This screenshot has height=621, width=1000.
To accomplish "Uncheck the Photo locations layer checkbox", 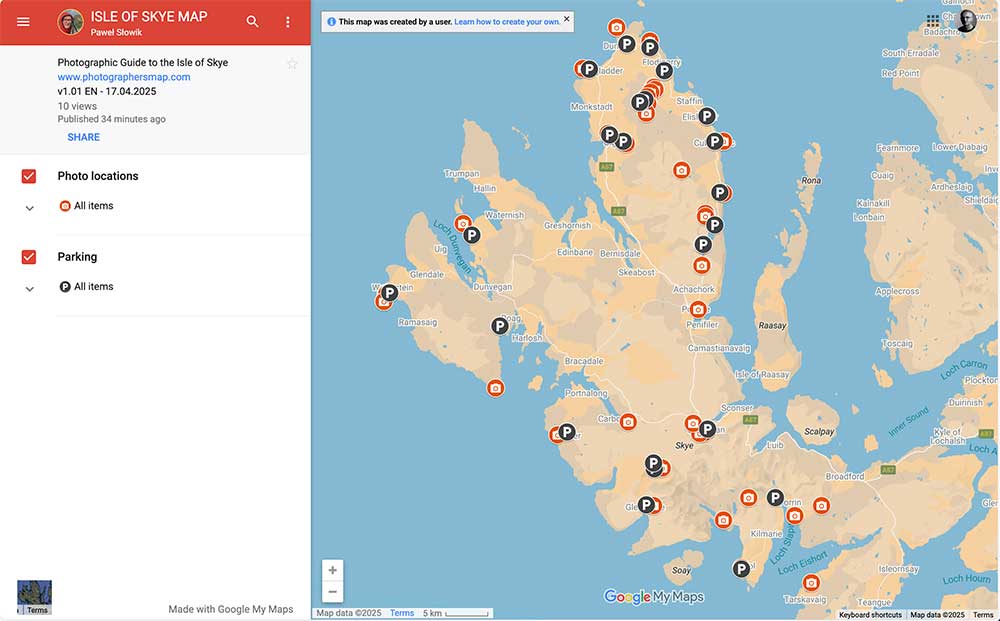I will 29,176.
